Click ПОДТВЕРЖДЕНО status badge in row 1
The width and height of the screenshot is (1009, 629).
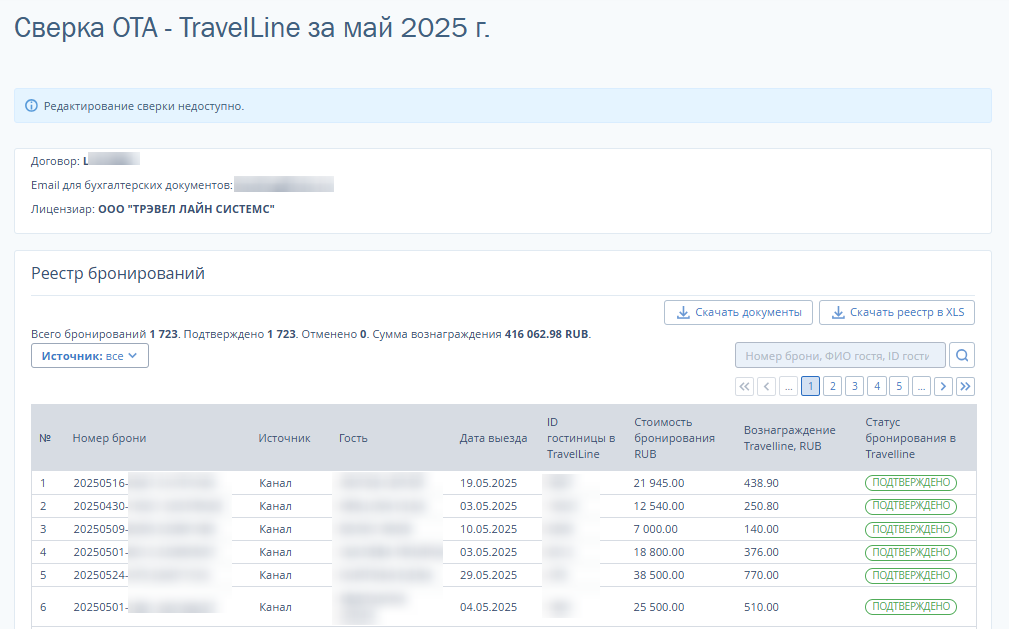[x=911, y=483]
